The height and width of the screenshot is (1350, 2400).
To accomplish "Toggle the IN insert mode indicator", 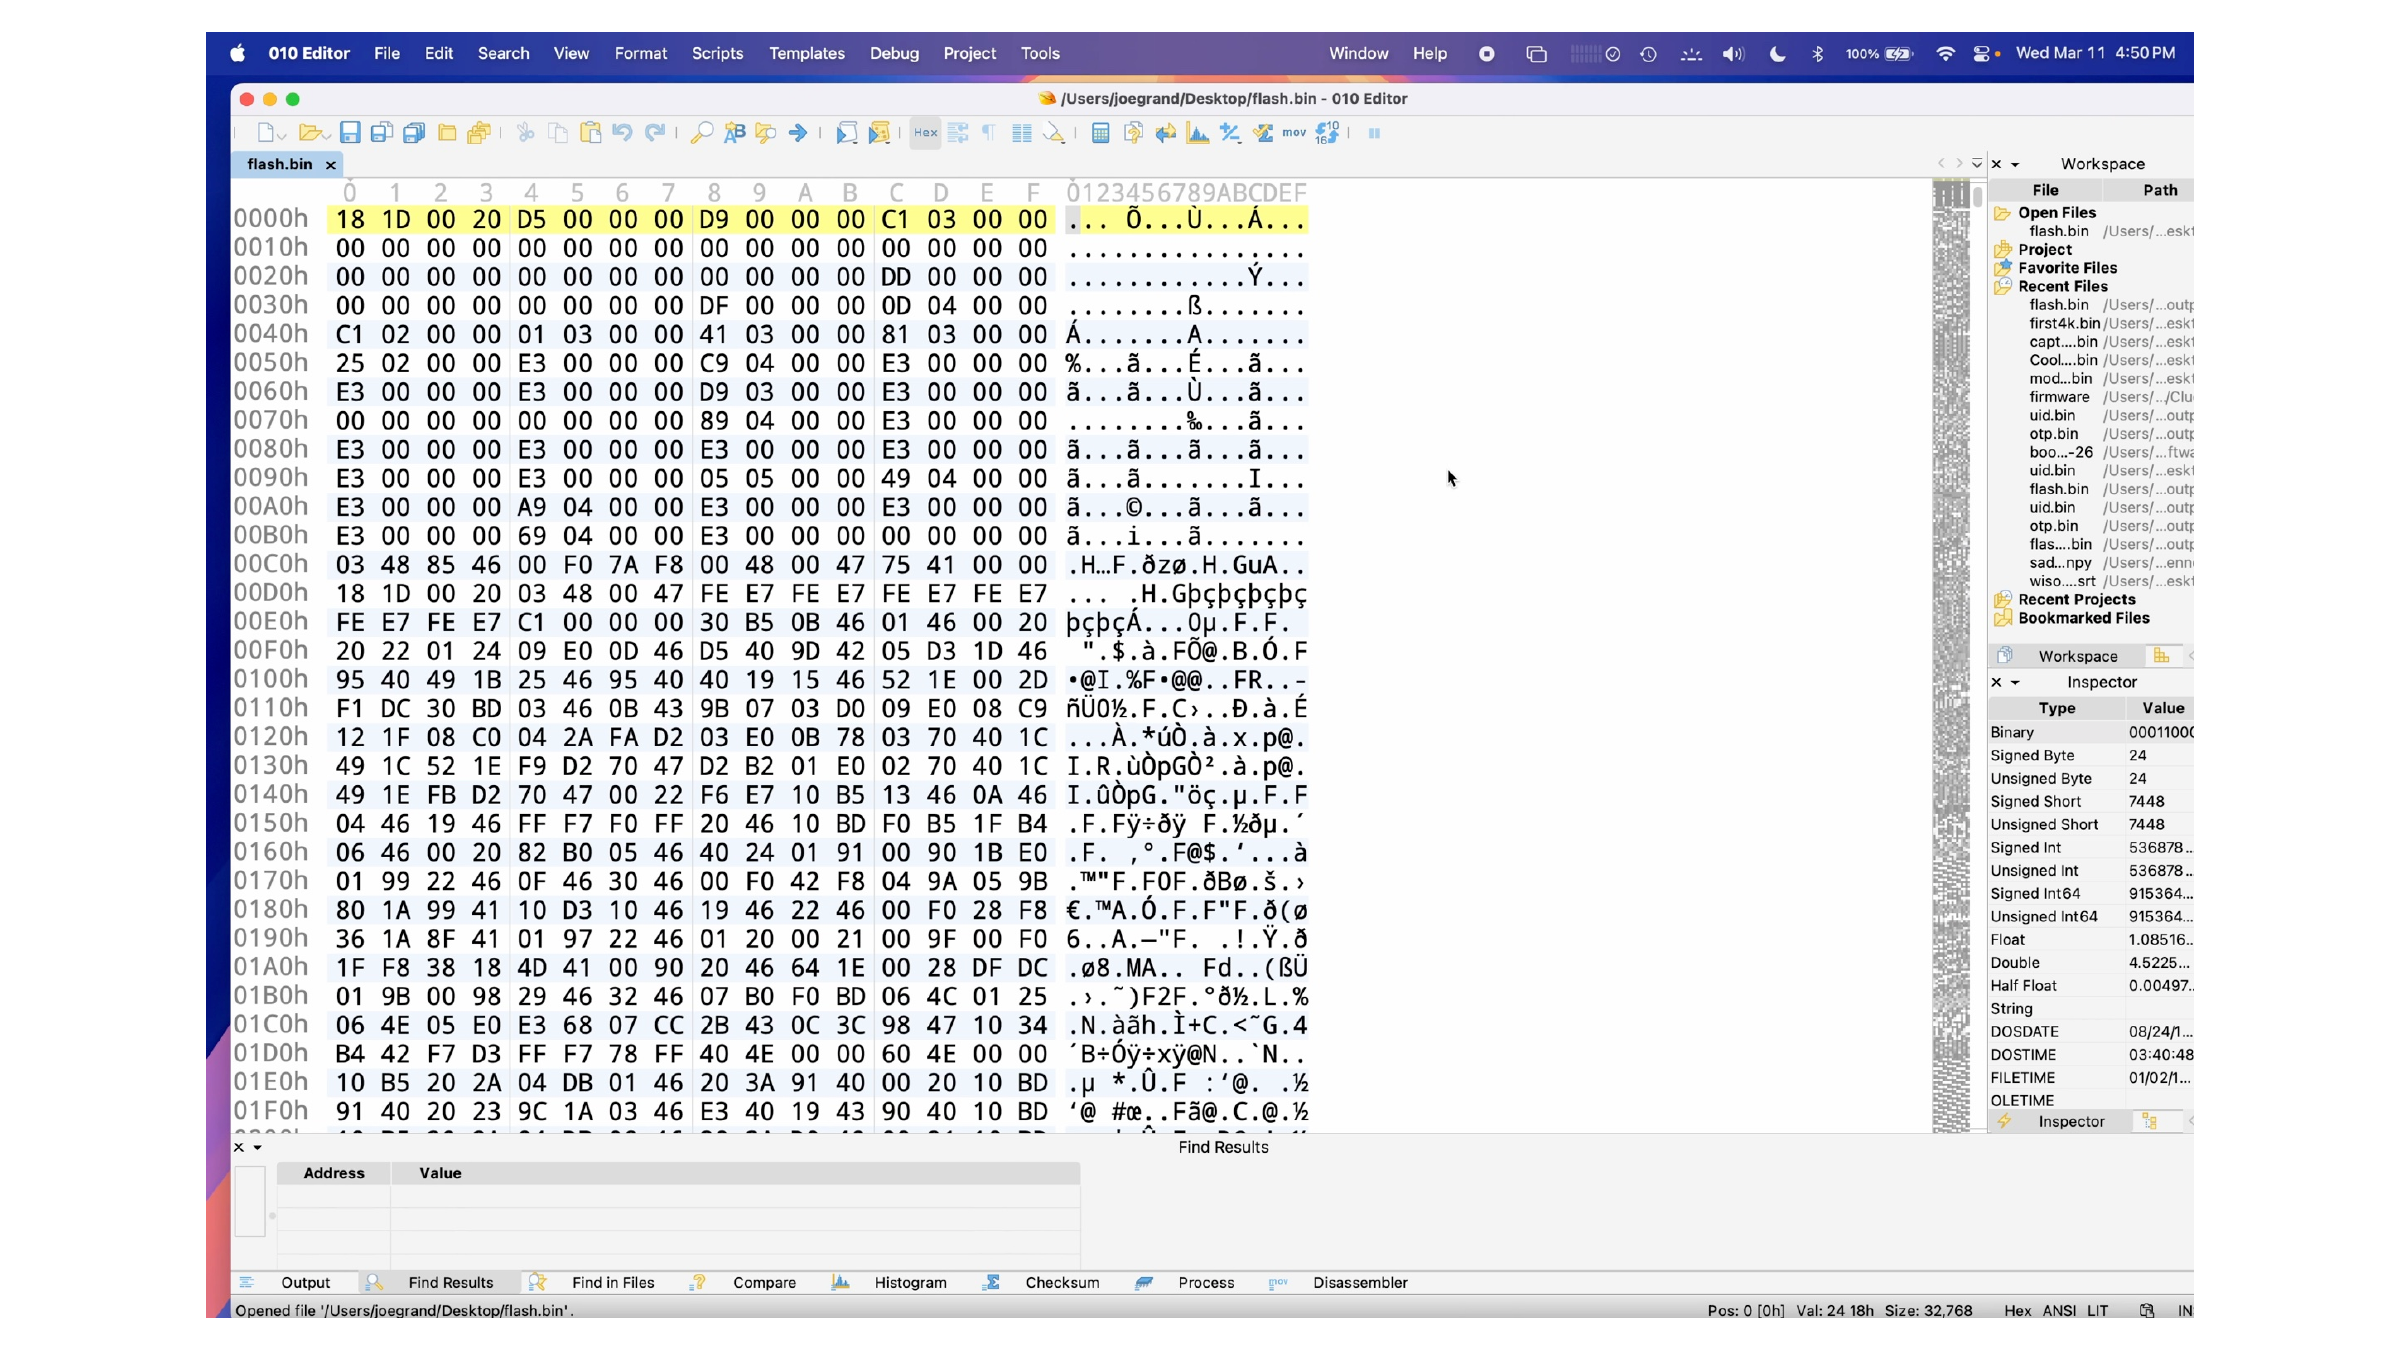I will pos(2185,1310).
